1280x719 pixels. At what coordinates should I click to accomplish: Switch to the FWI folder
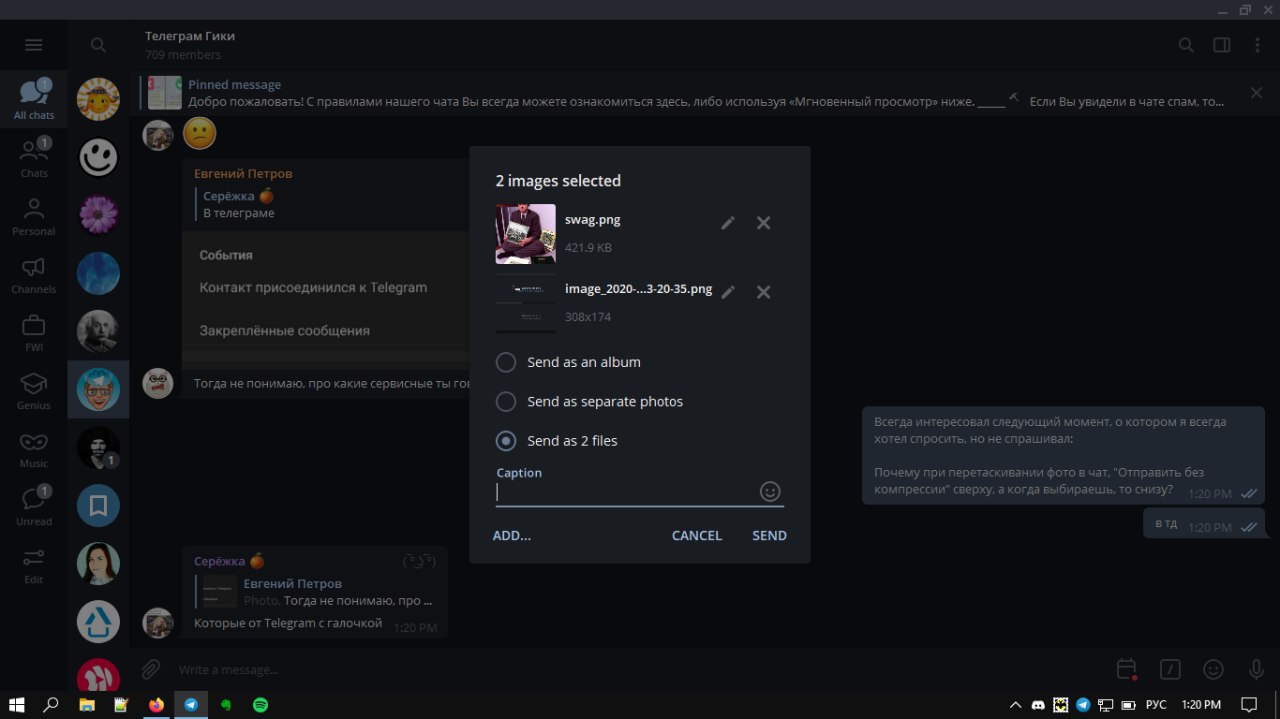[x=34, y=332]
